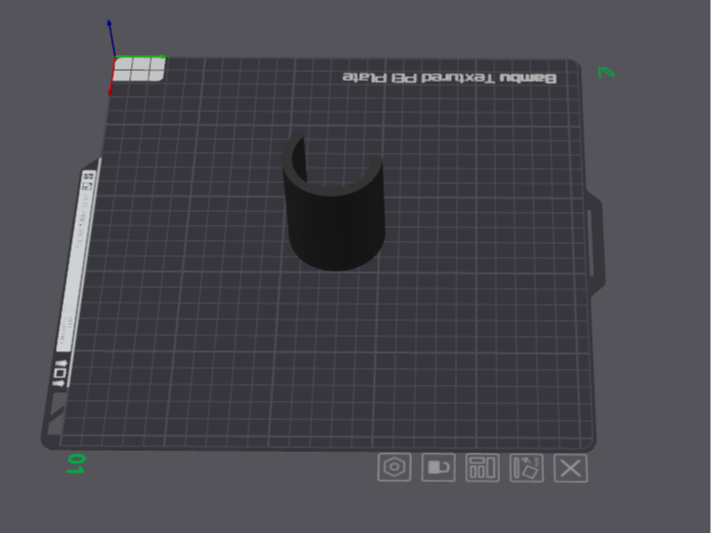The width and height of the screenshot is (711, 533).
Task: Click the green plate number 01
Action: (75, 464)
